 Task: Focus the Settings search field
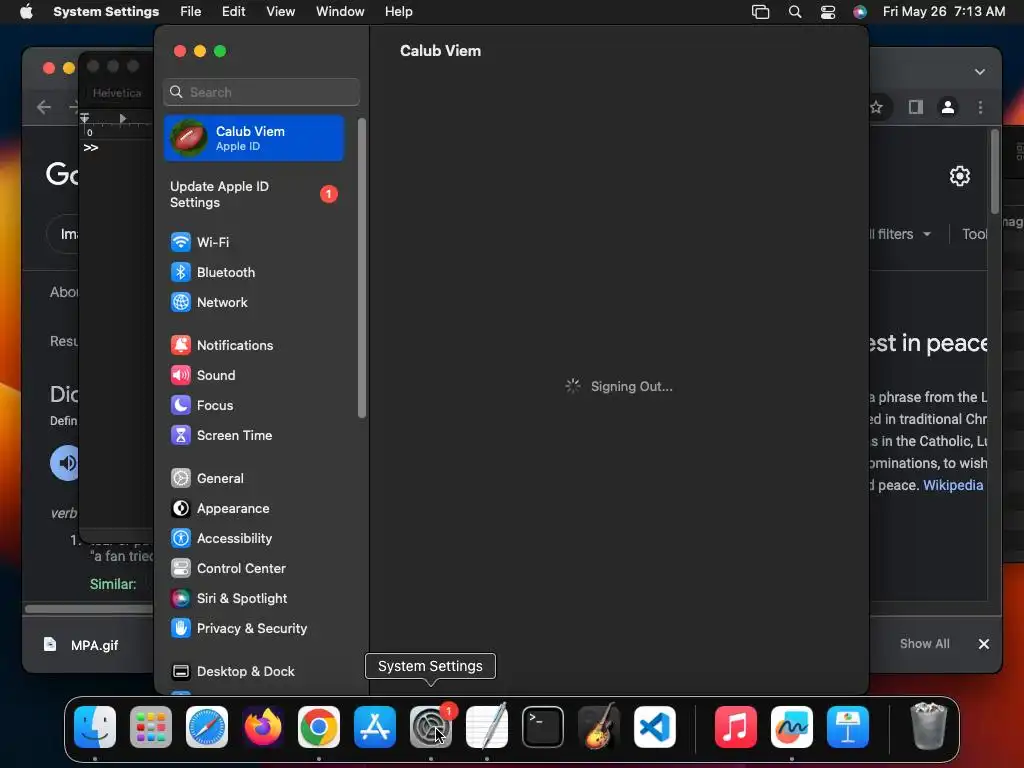(x=261, y=92)
